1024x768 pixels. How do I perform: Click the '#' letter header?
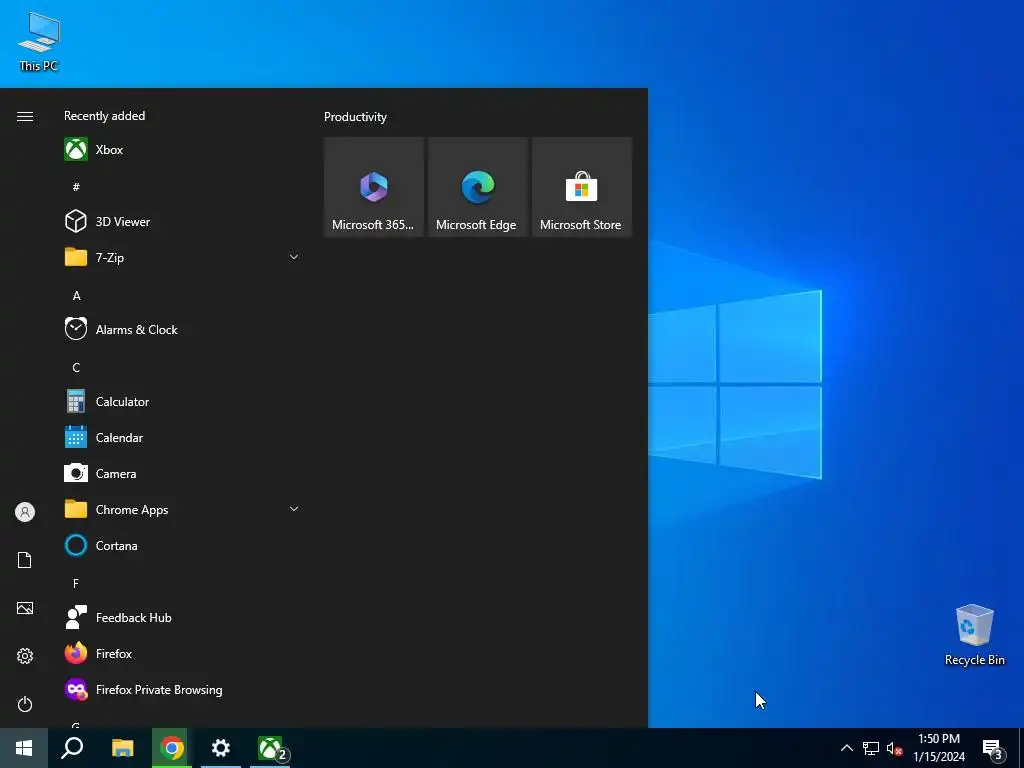(x=76, y=187)
